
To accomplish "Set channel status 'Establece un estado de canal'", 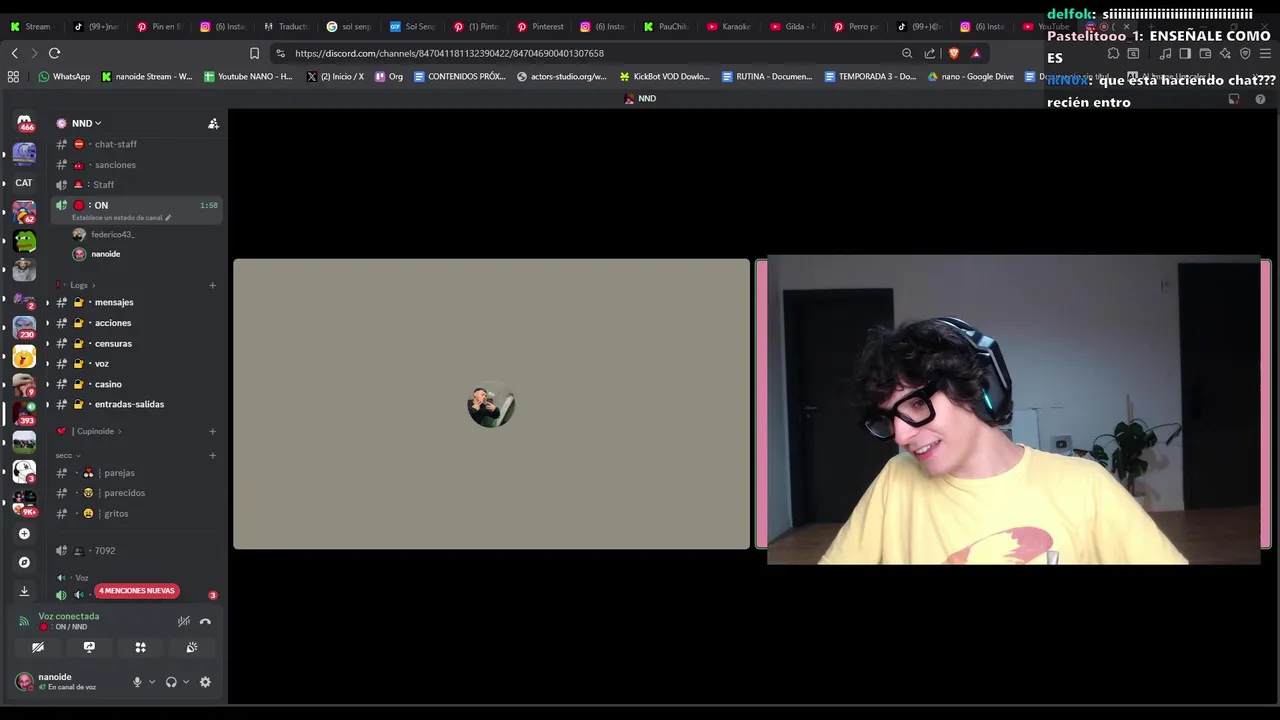I will click(x=121, y=217).
